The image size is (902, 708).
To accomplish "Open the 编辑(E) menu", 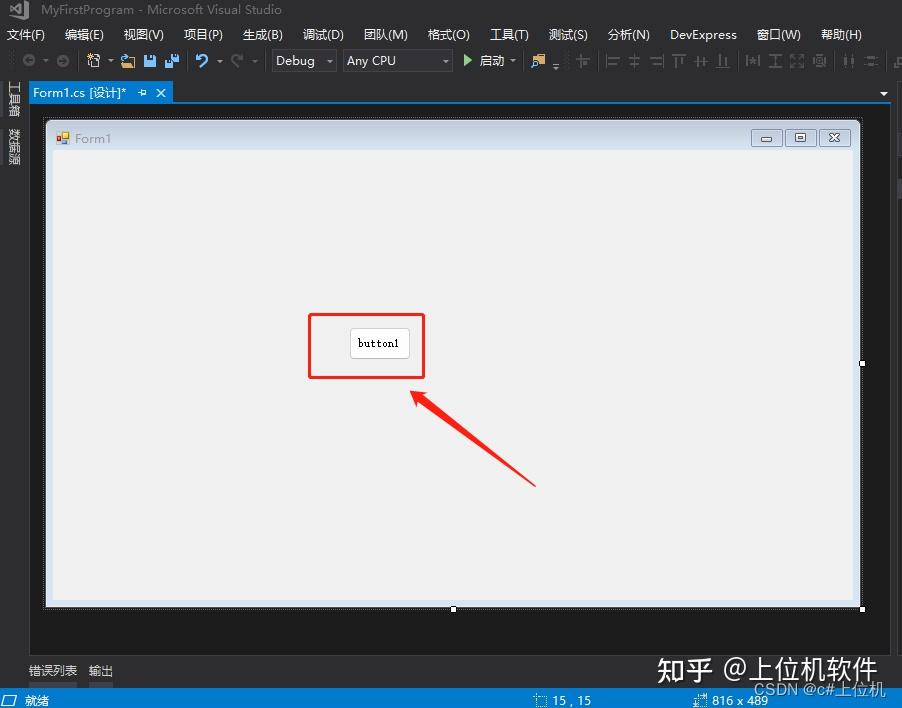I will coord(84,35).
